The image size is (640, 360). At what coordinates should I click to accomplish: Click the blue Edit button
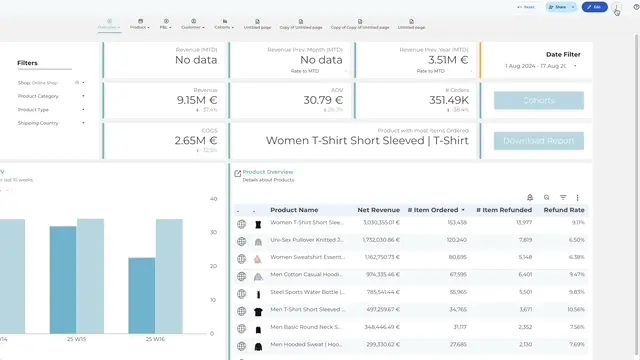tap(594, 7)
